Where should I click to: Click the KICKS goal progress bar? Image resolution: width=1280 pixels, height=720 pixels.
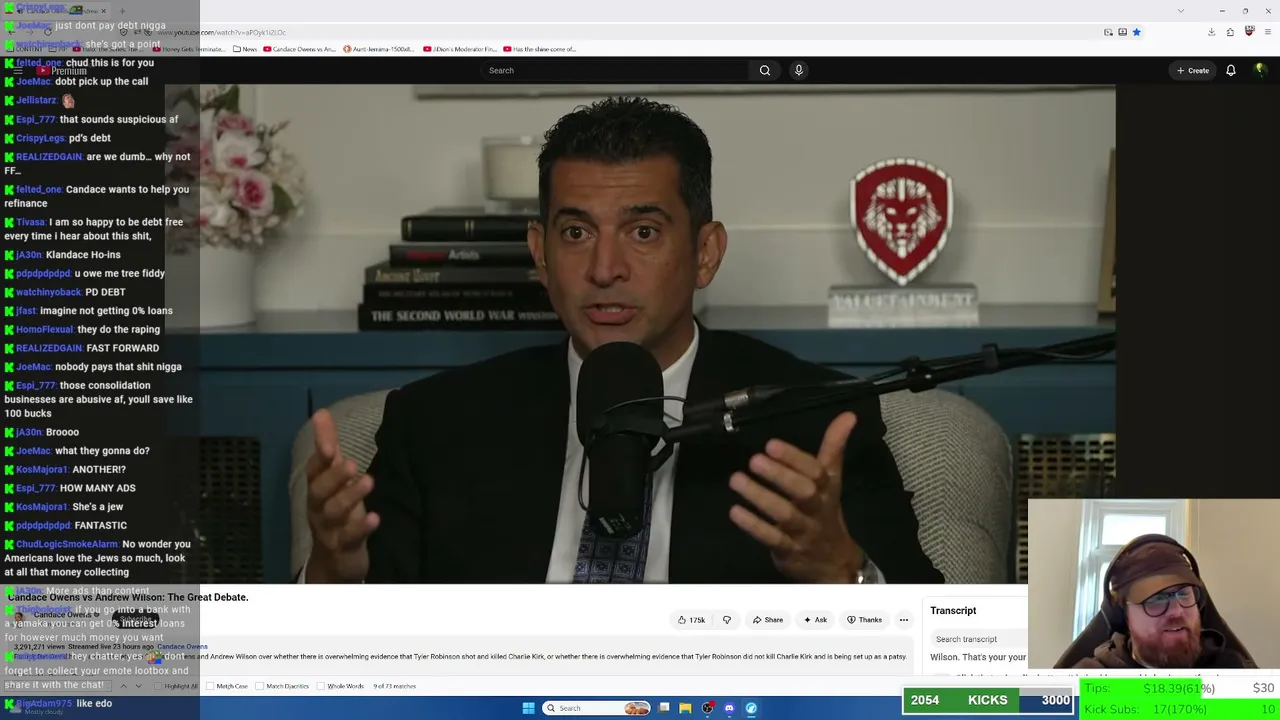click(988, 700)
